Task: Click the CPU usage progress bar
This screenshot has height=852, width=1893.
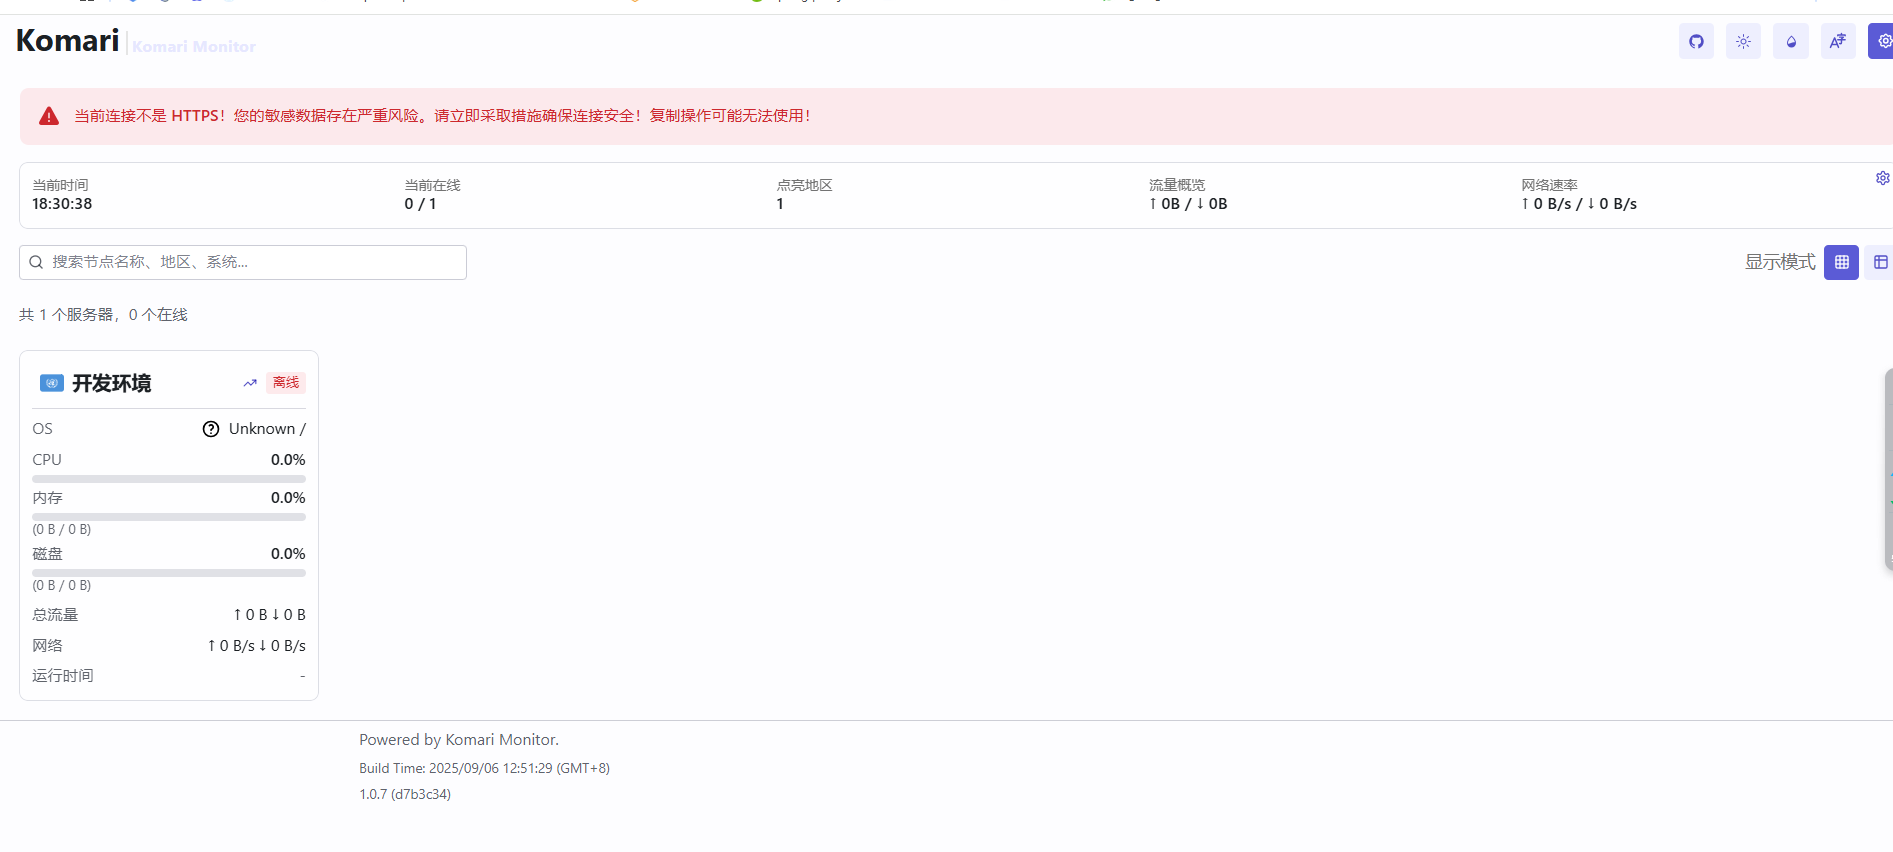Action: pyautogui.click(x=169, y=479)
